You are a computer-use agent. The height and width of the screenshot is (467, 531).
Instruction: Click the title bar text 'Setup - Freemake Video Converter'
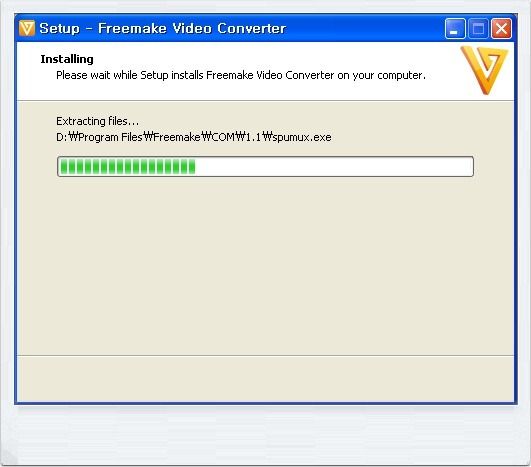click(163, 28)
